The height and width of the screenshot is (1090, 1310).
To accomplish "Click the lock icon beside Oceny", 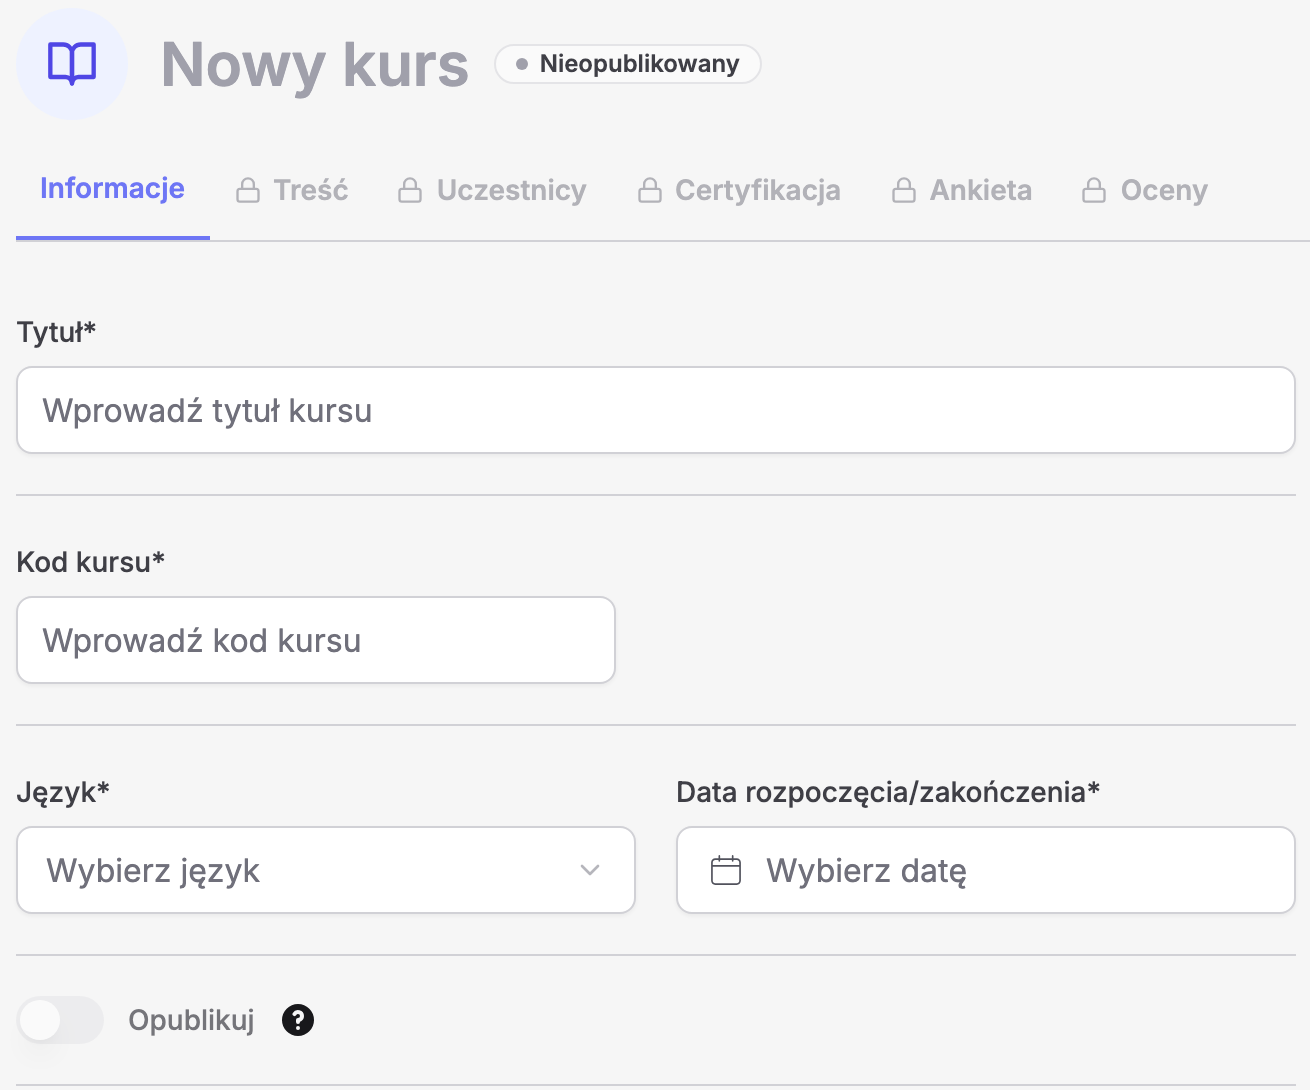I will (1094, 190).
